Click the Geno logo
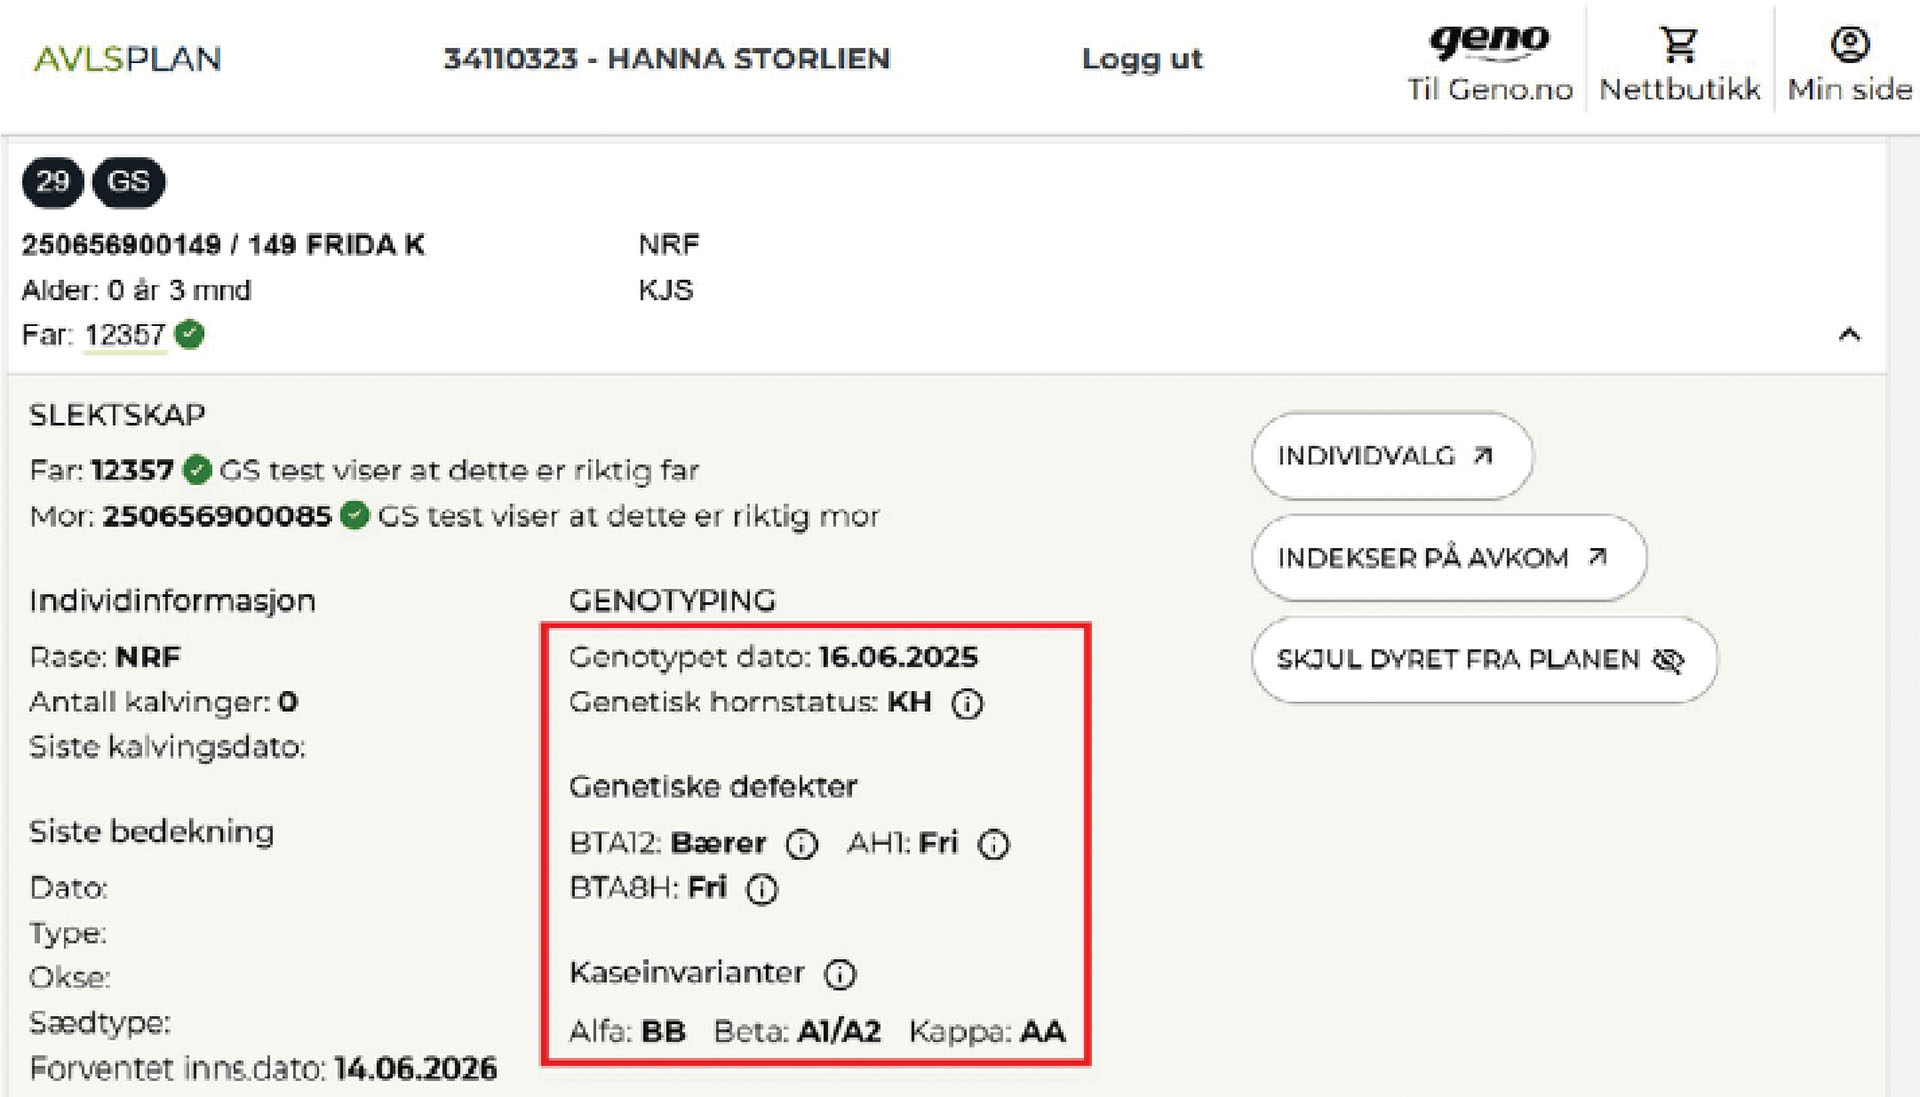Viewport: 1920px width, 1097px height. point(1489,42)
